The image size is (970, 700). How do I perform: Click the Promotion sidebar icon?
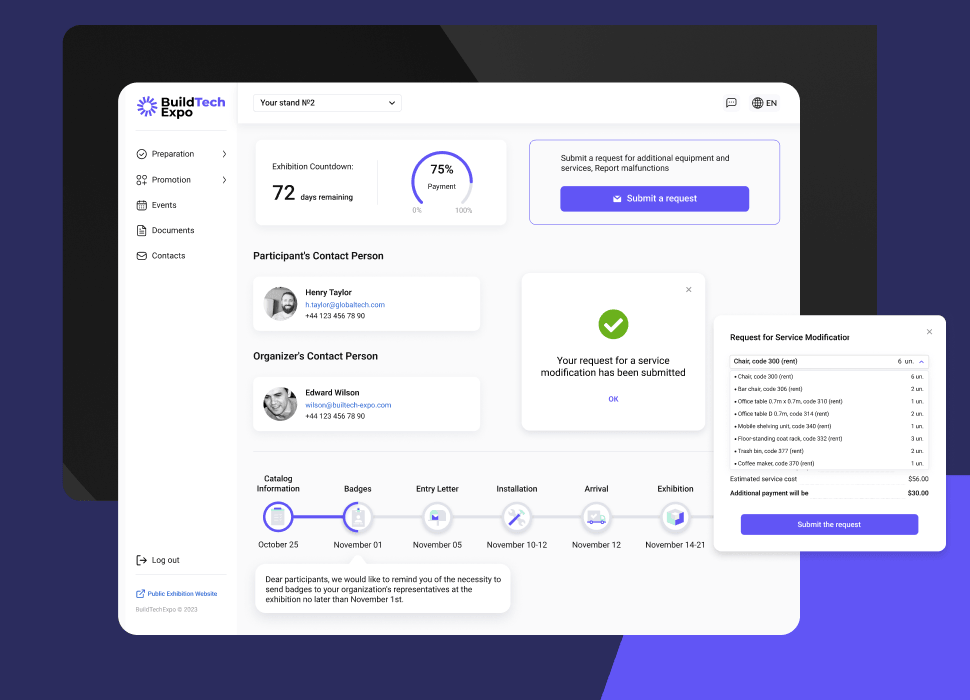click(142, 180)
